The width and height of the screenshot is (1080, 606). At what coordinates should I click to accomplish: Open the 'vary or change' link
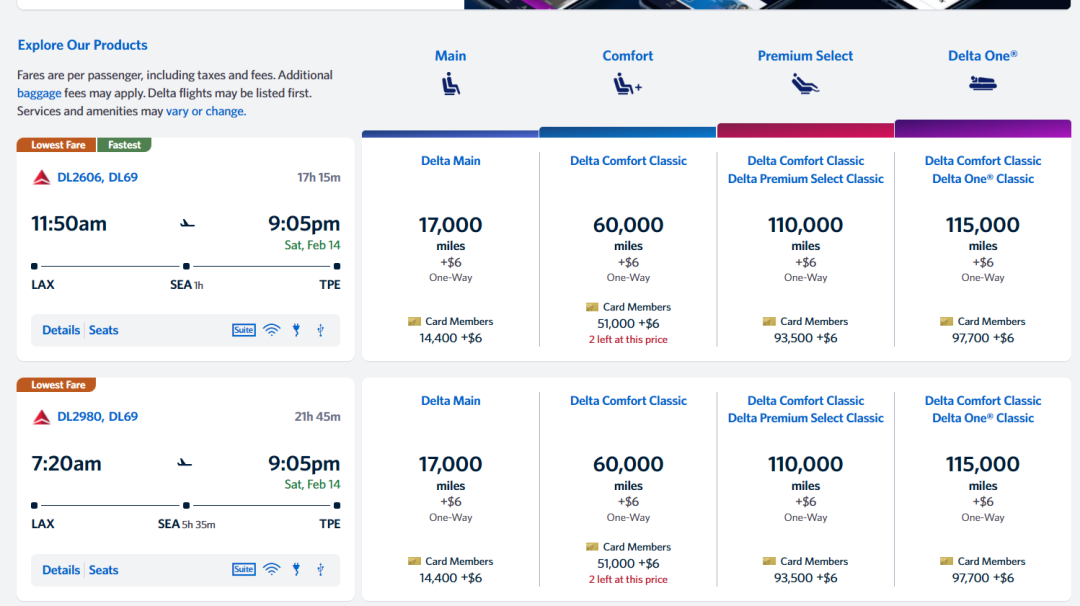pyautogui.click(x=205, y=111)
